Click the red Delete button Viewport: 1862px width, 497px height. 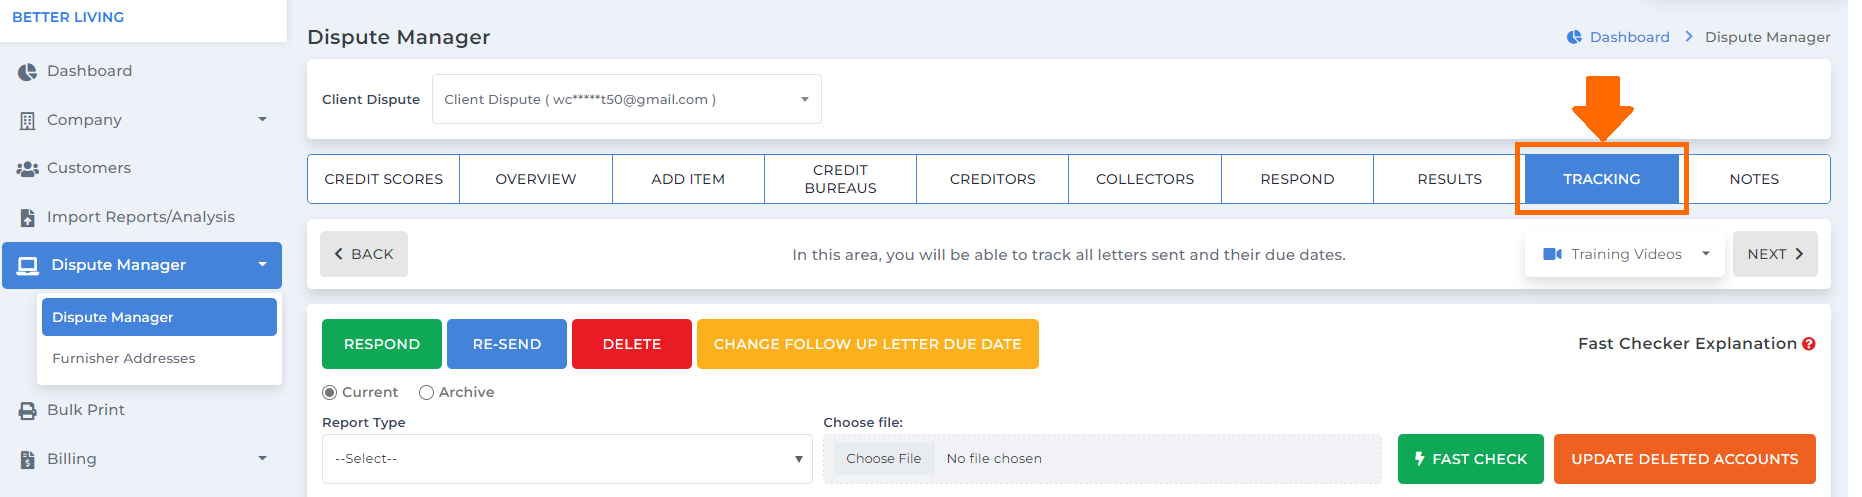(632, 344)
